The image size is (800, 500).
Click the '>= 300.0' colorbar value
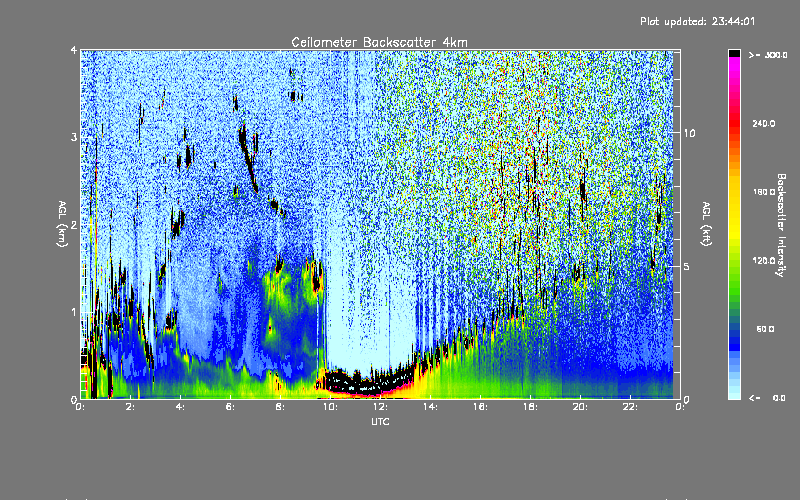click(768, 55)
